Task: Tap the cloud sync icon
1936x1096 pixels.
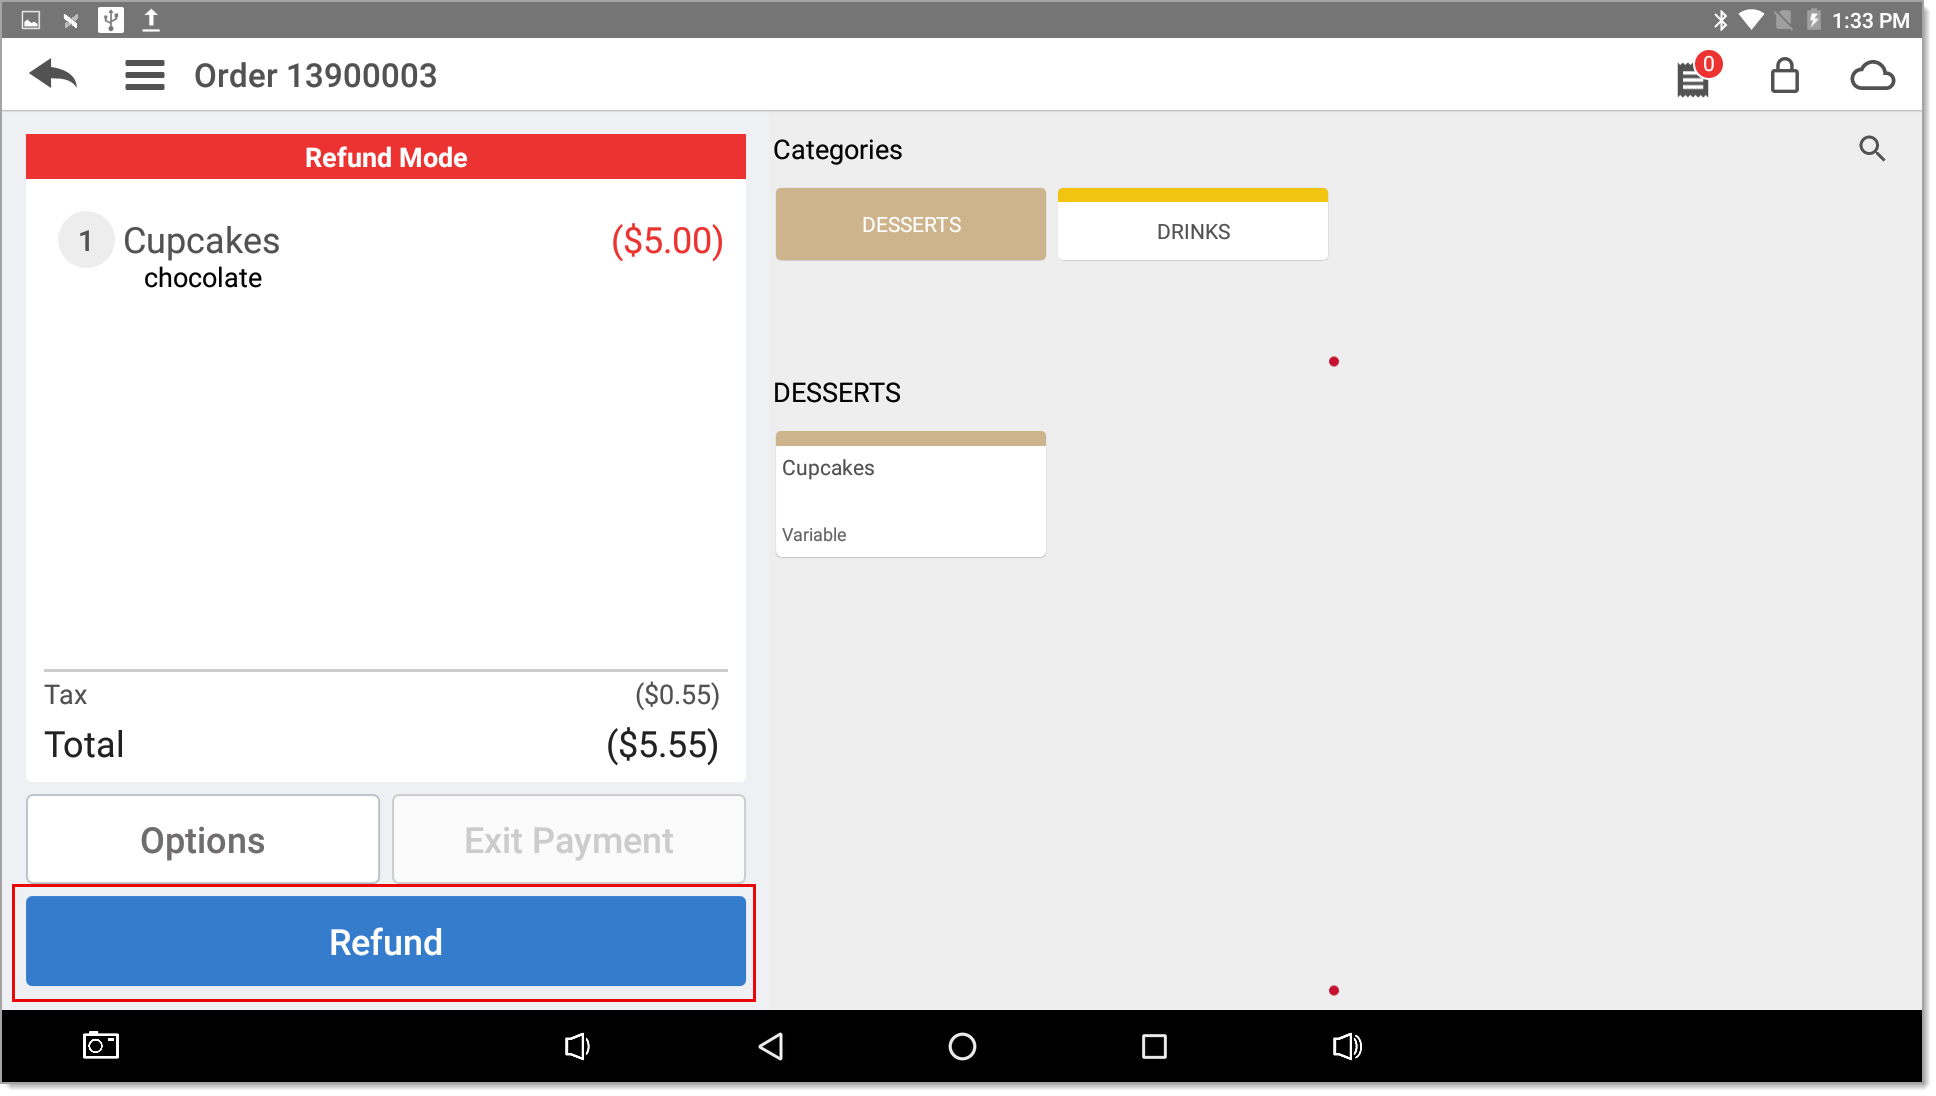Action: (1872, 75)
